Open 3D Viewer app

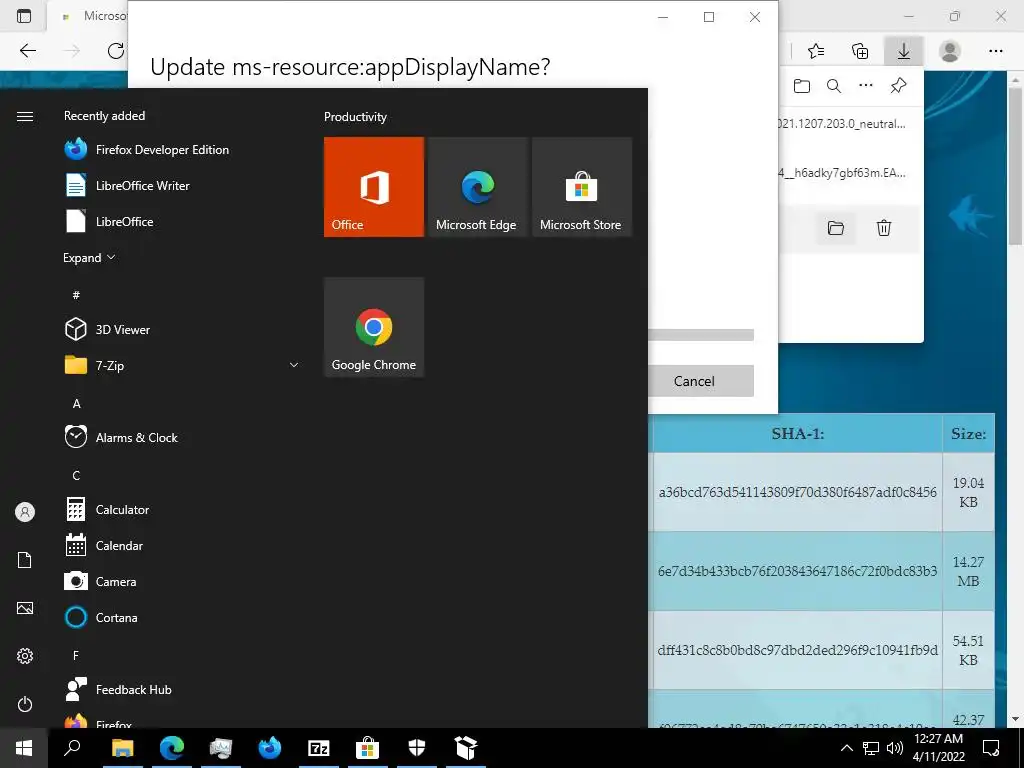108,329
